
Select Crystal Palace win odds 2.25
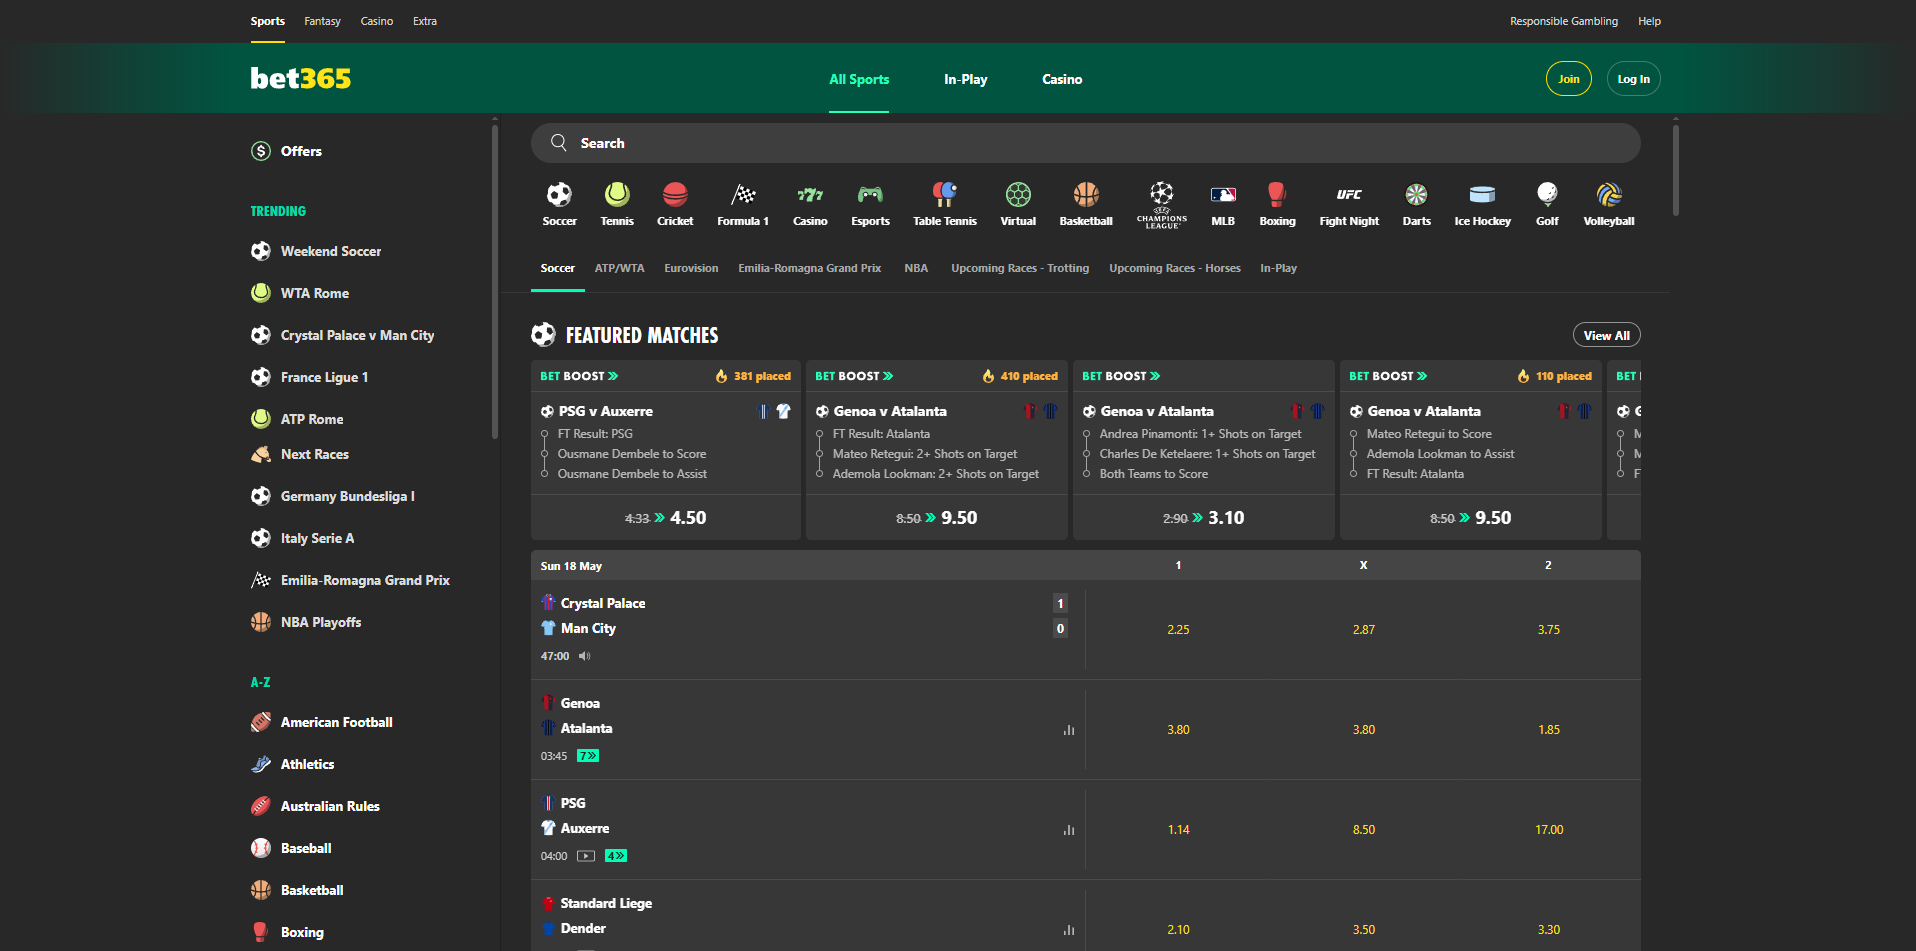pos(1178,630)
